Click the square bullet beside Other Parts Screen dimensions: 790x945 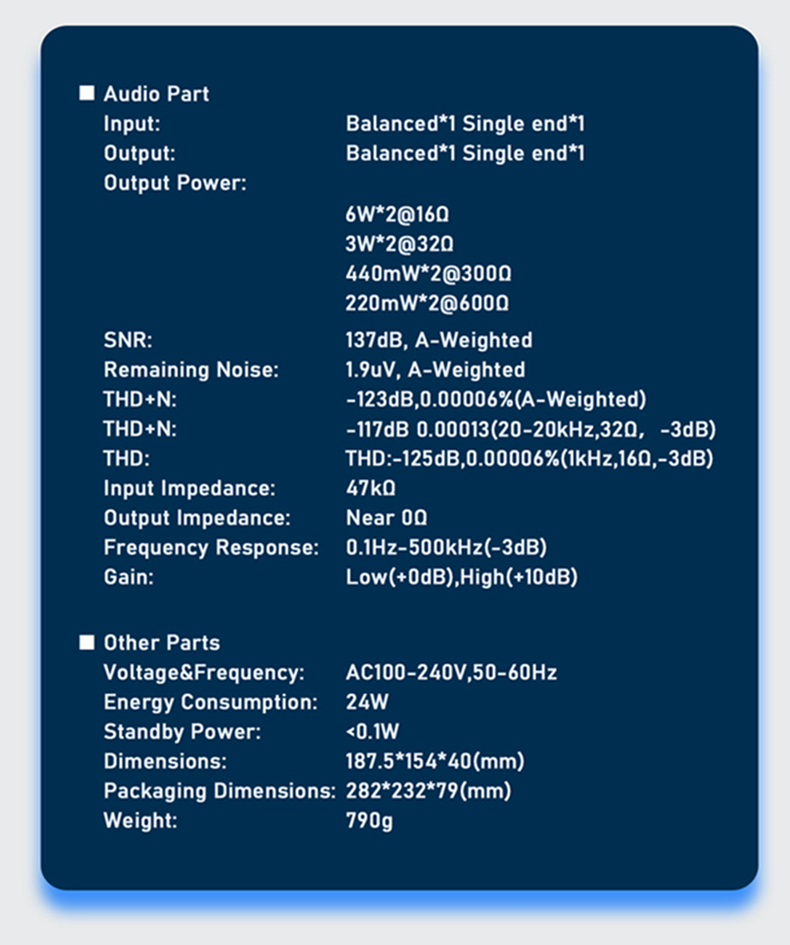pyautogui.click(x=86, y=642)
